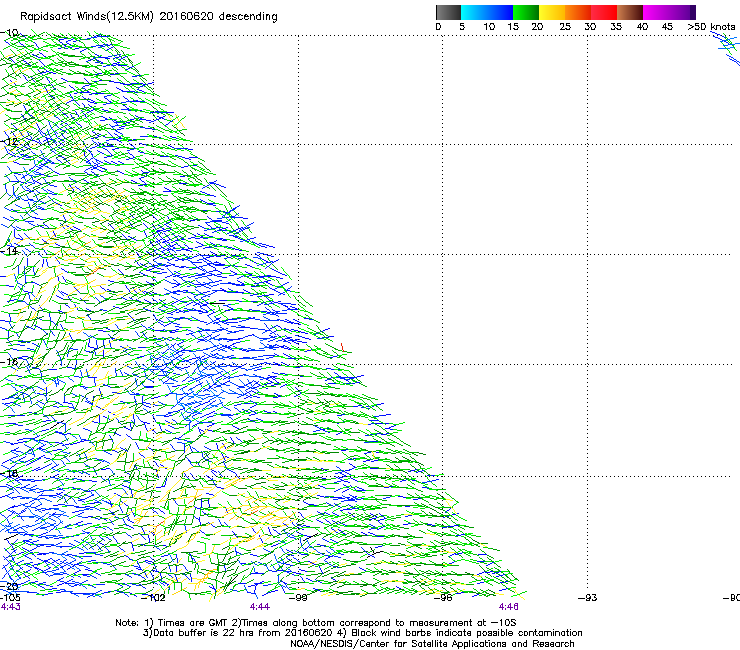Click the gray 0-5 knots color swatch
Screen dimensions: 740x650
point(448,12)
